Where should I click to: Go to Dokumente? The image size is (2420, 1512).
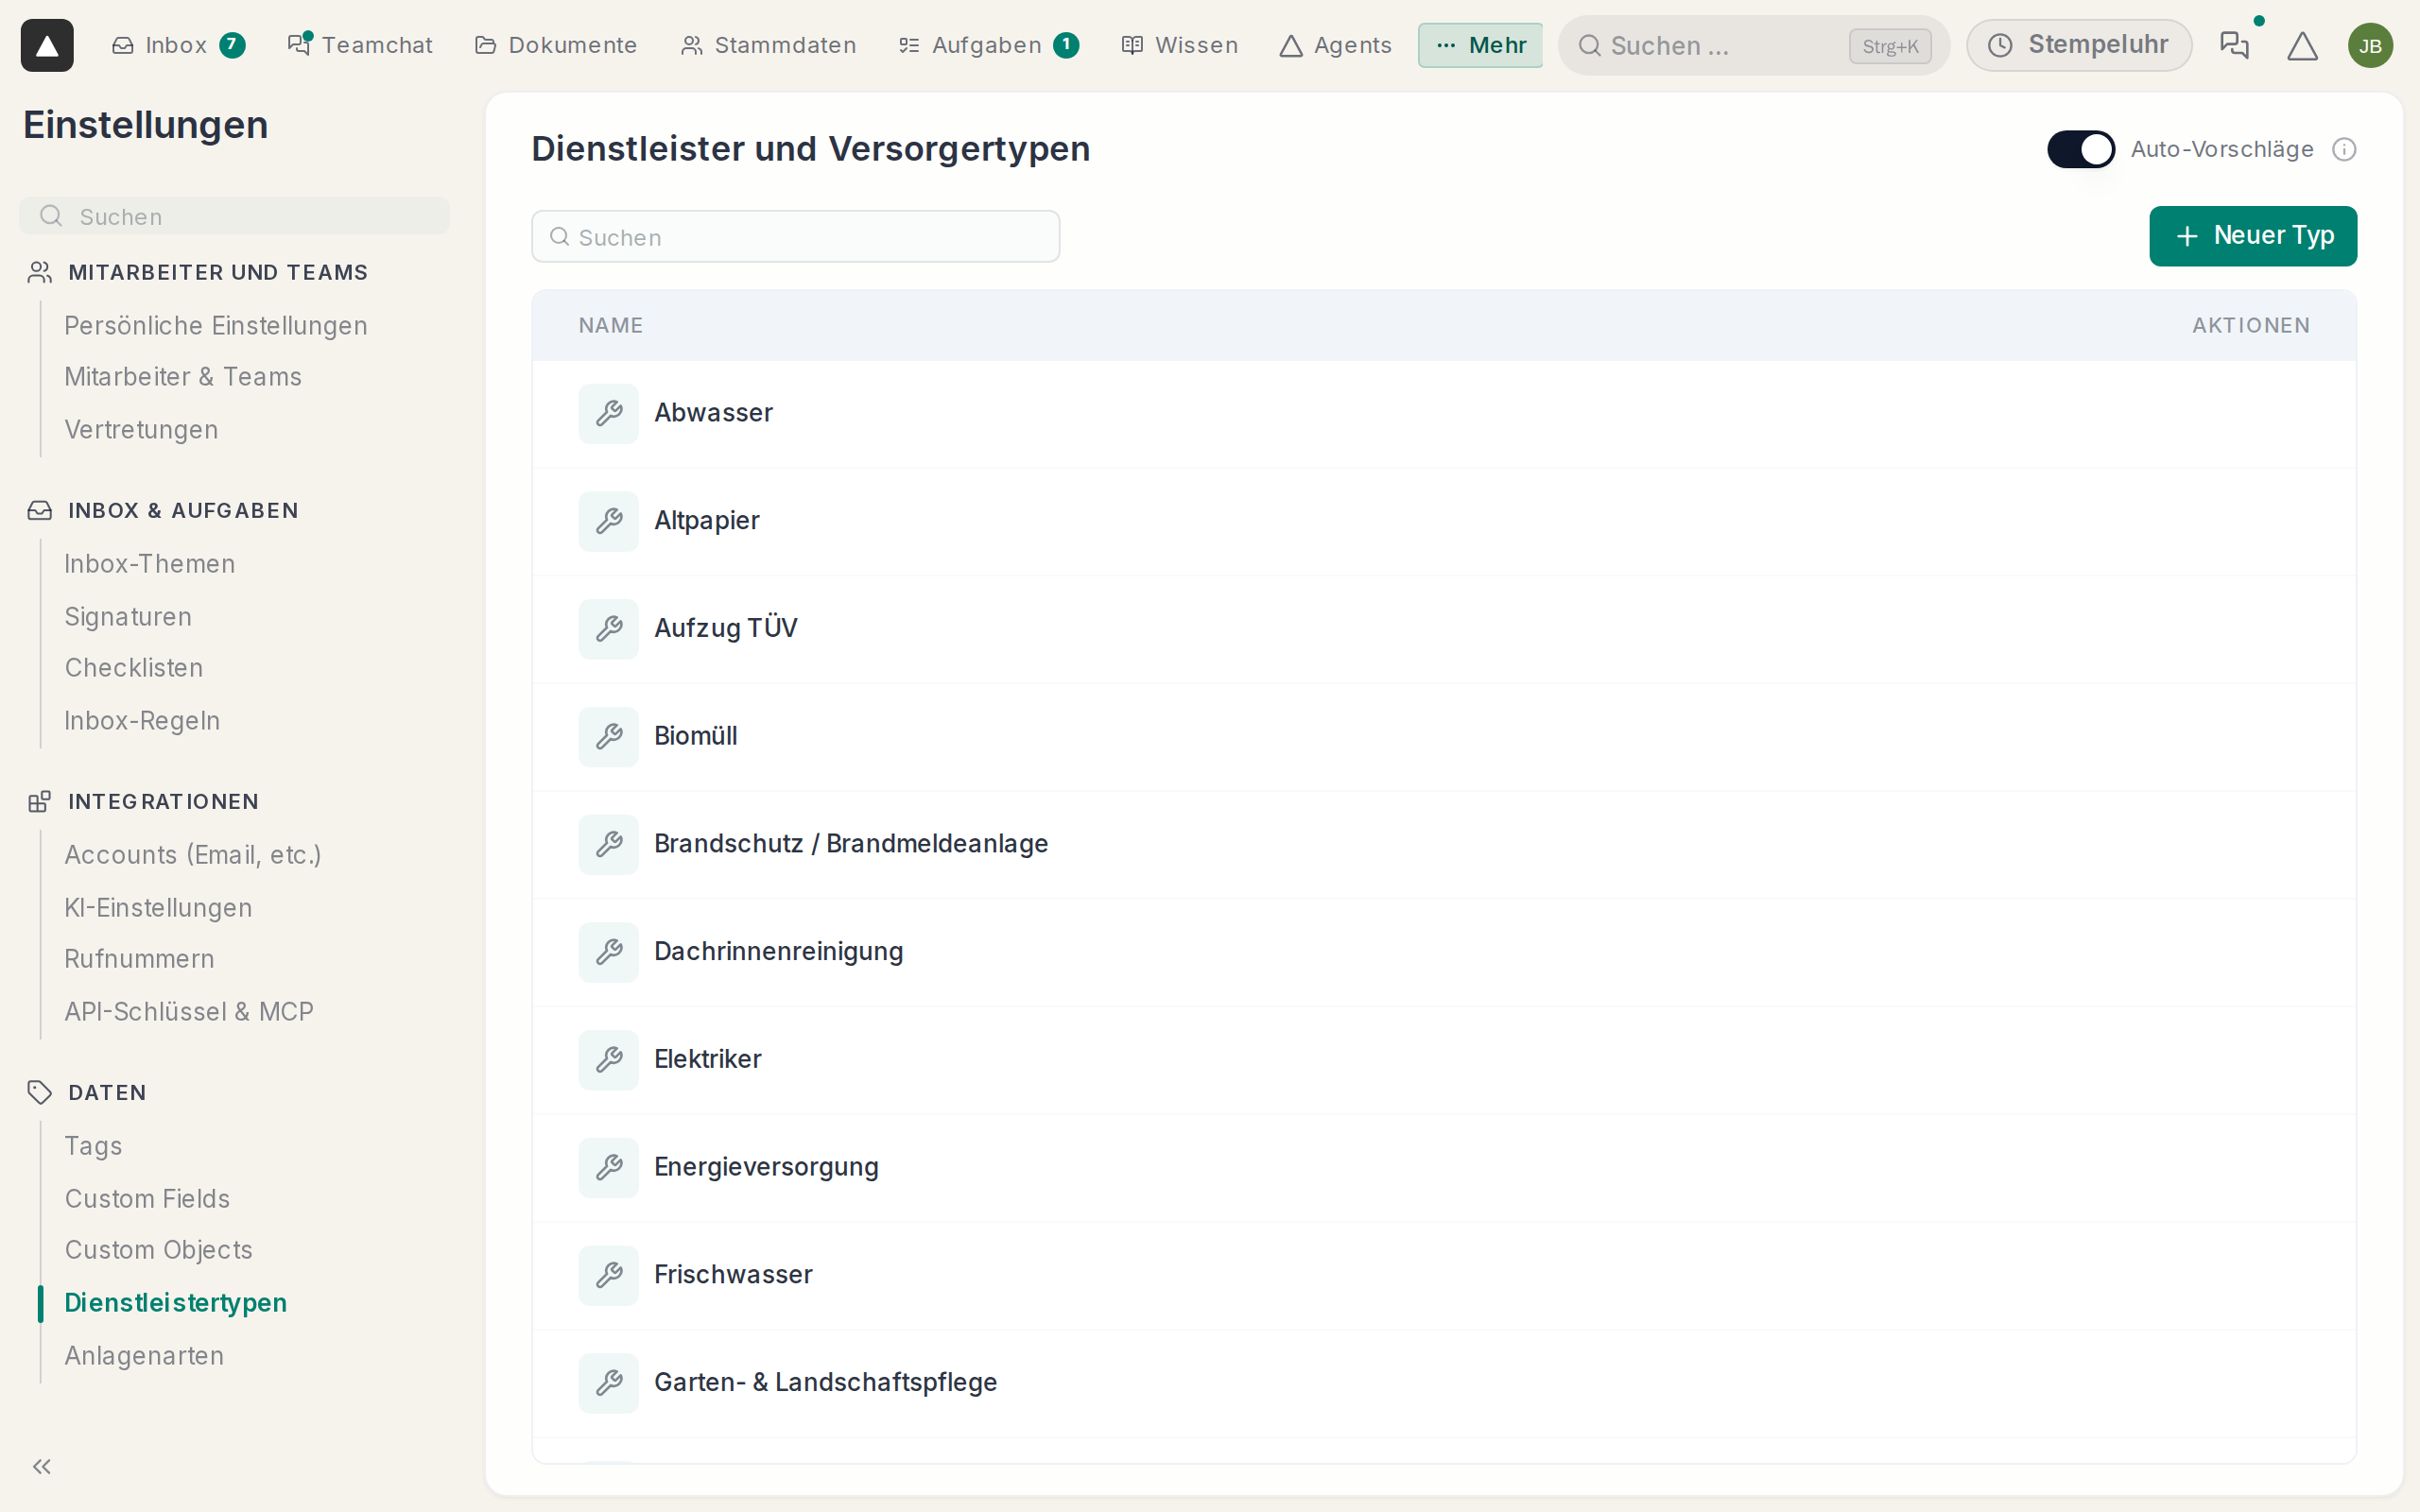point(556,45)
